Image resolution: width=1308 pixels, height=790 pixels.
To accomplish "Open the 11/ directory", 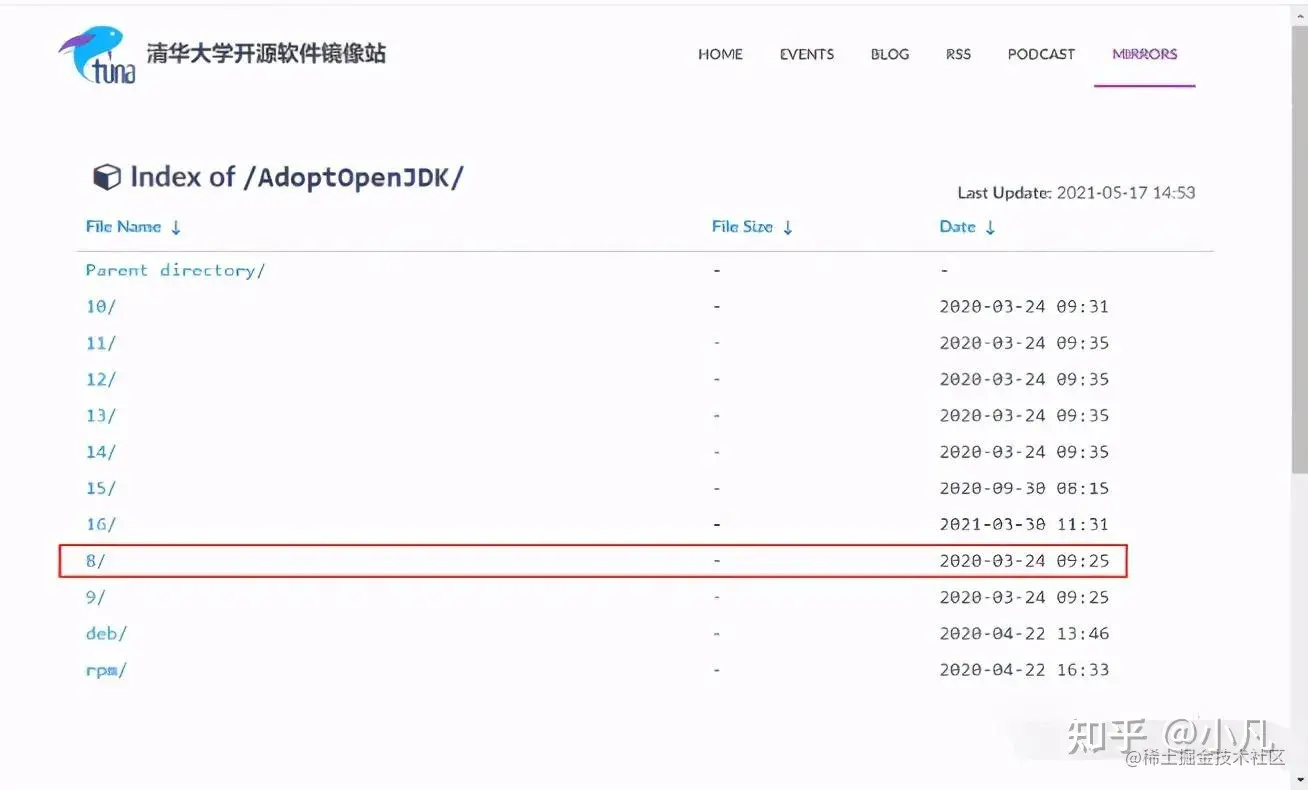I will pos(100,343).
